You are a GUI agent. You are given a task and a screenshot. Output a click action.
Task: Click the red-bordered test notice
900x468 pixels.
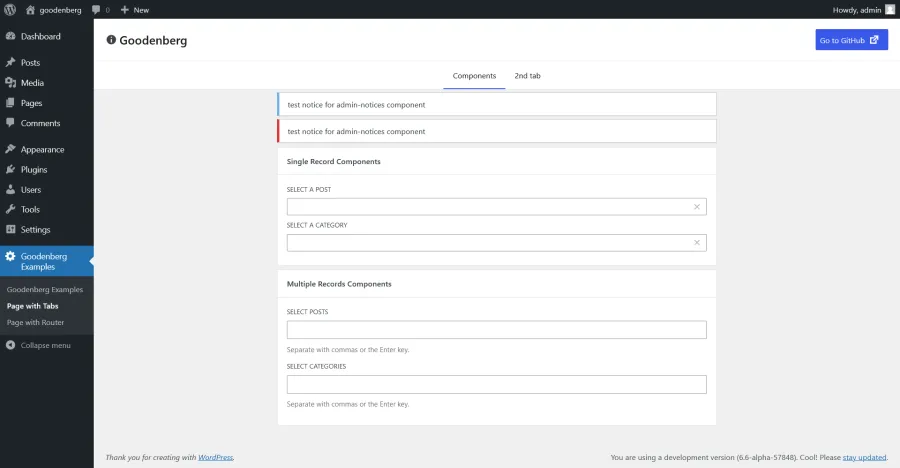(496, 131)
